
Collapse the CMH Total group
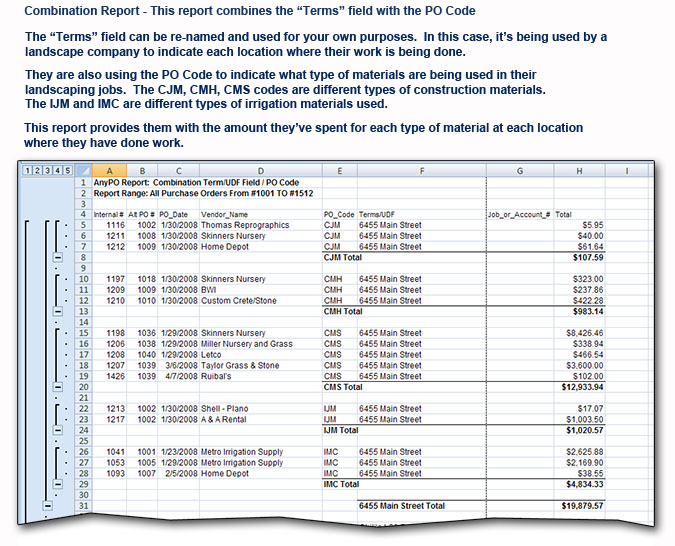(57, 311)
